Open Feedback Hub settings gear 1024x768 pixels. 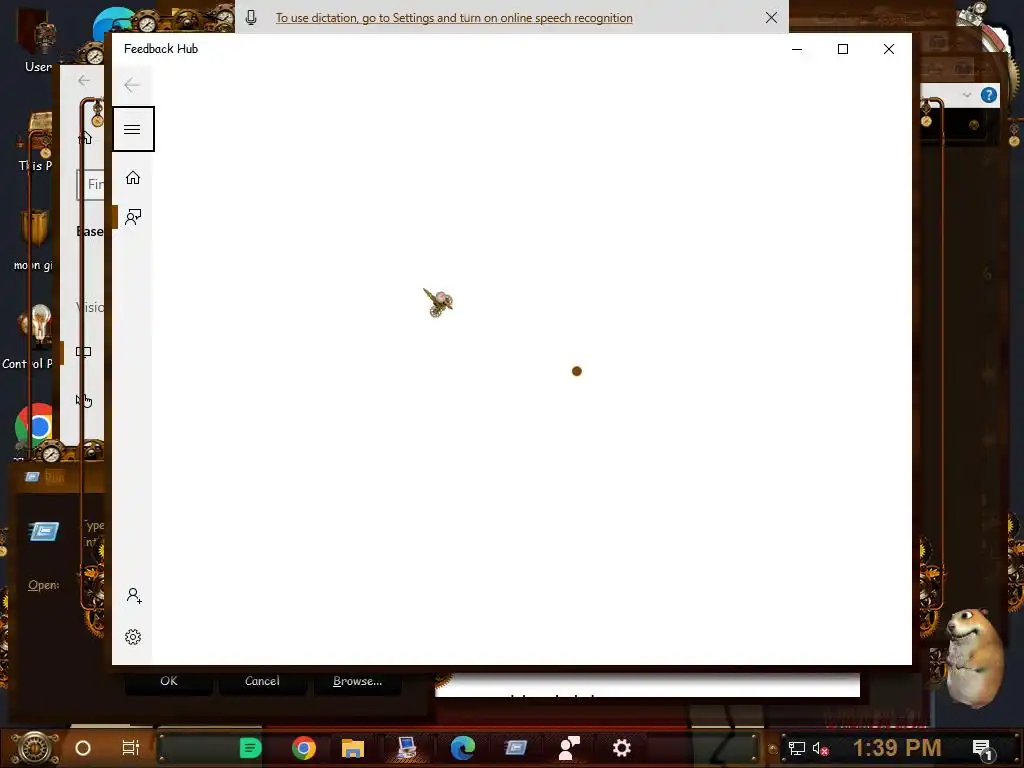(x=133, y=637)
